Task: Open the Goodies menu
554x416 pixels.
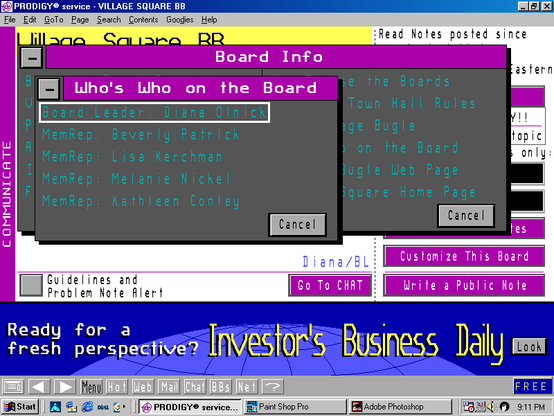Action: pos(180,20)
